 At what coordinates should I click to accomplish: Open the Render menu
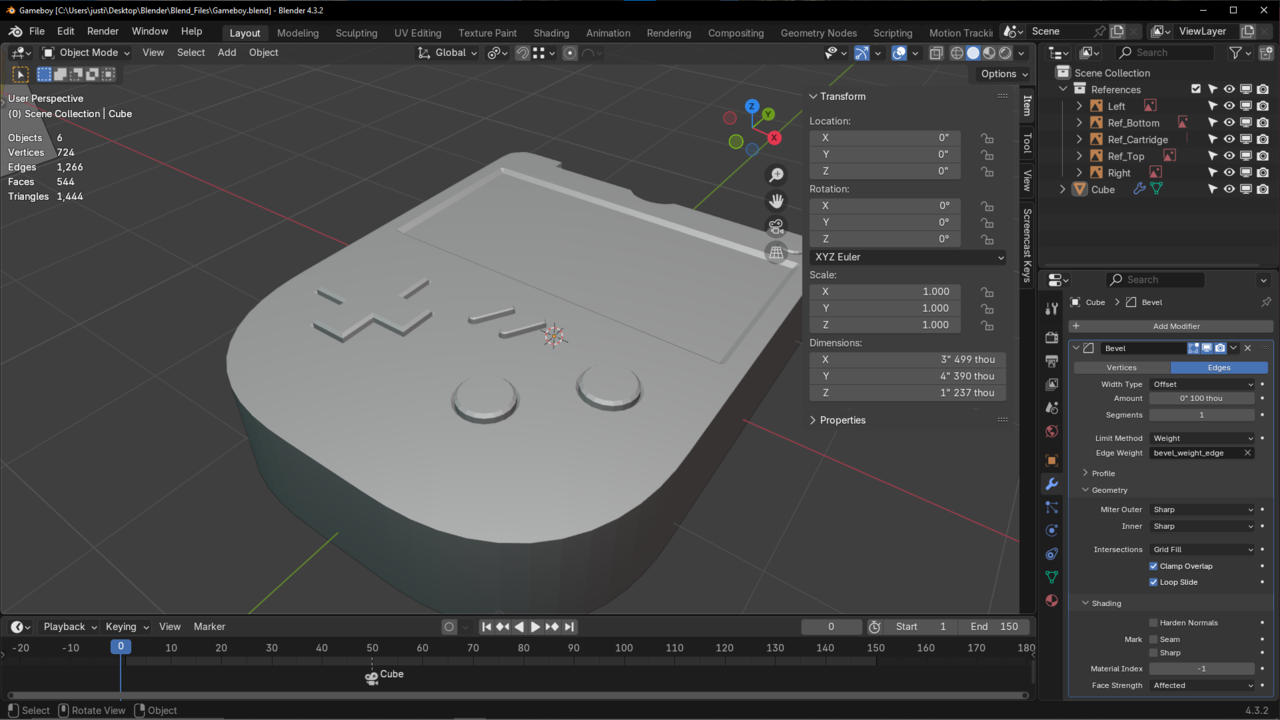point(103,32)
